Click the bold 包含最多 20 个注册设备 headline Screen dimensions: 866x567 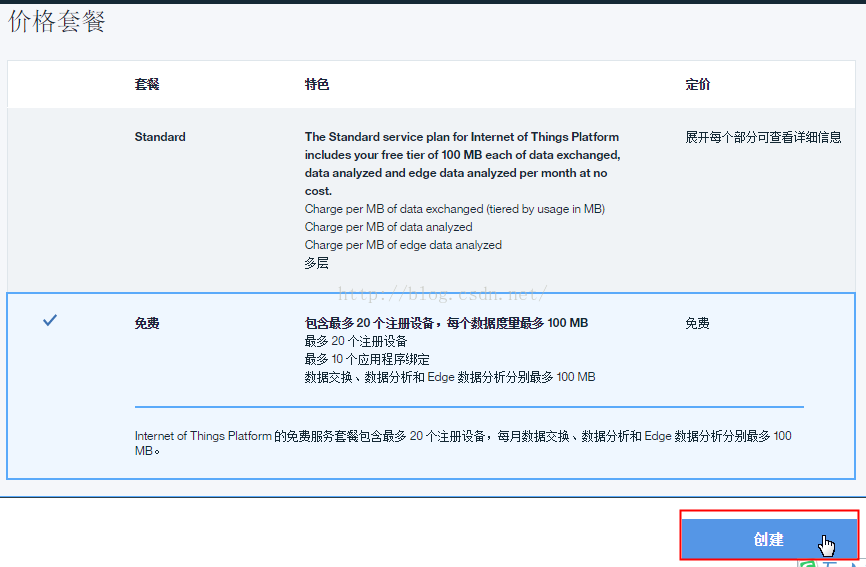point(446,323)
